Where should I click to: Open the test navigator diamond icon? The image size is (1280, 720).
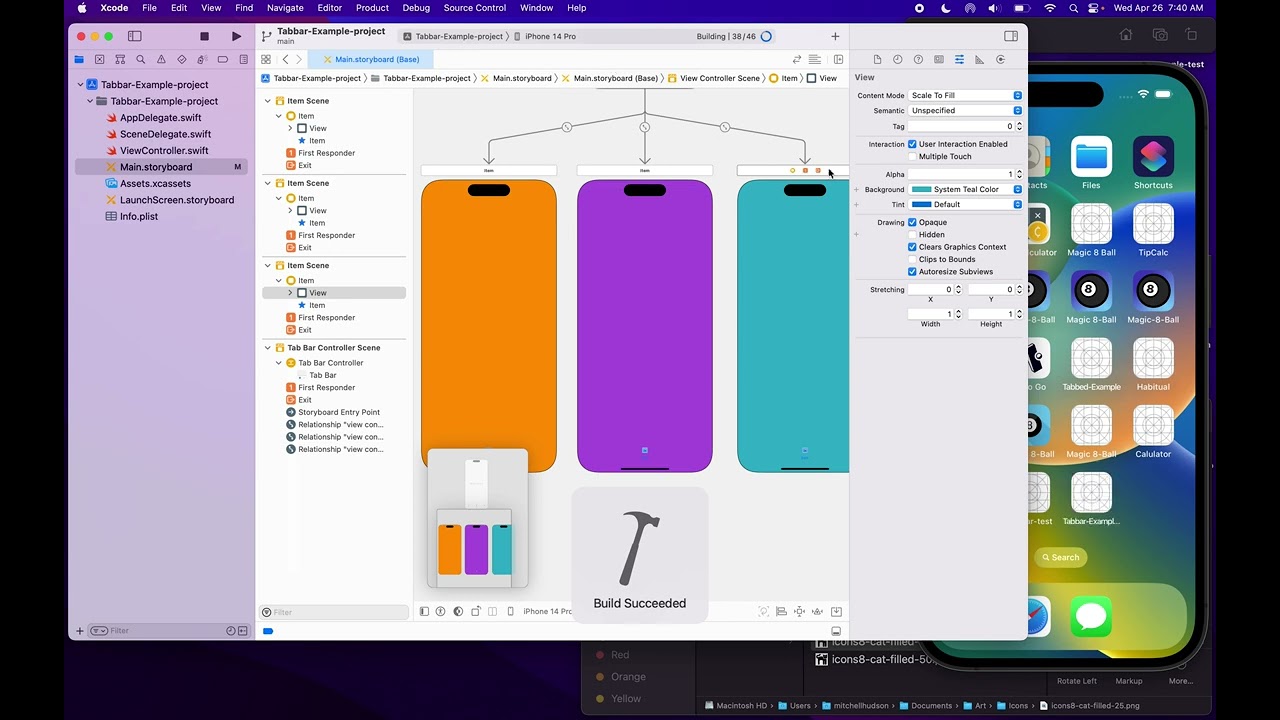[x=181, y=60]
